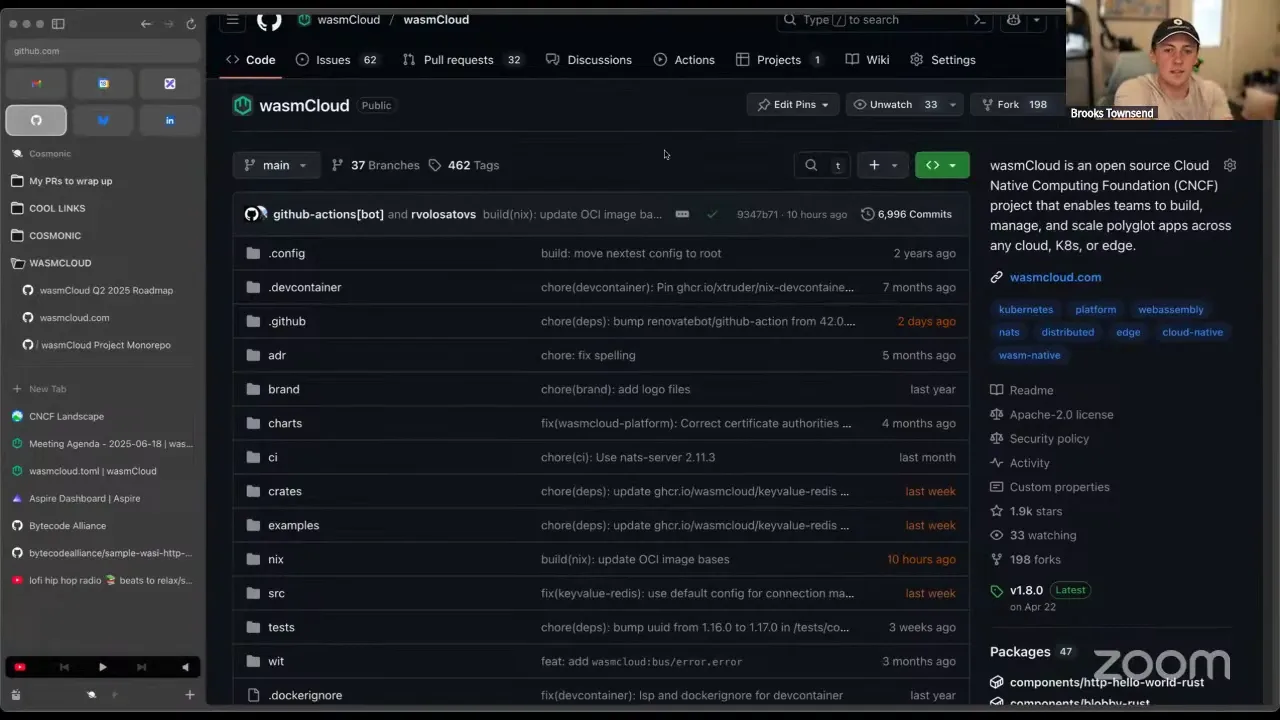
Task: Click the YouTube icon in media player bar
Action: pyautogui.click(x=19, y=667)
